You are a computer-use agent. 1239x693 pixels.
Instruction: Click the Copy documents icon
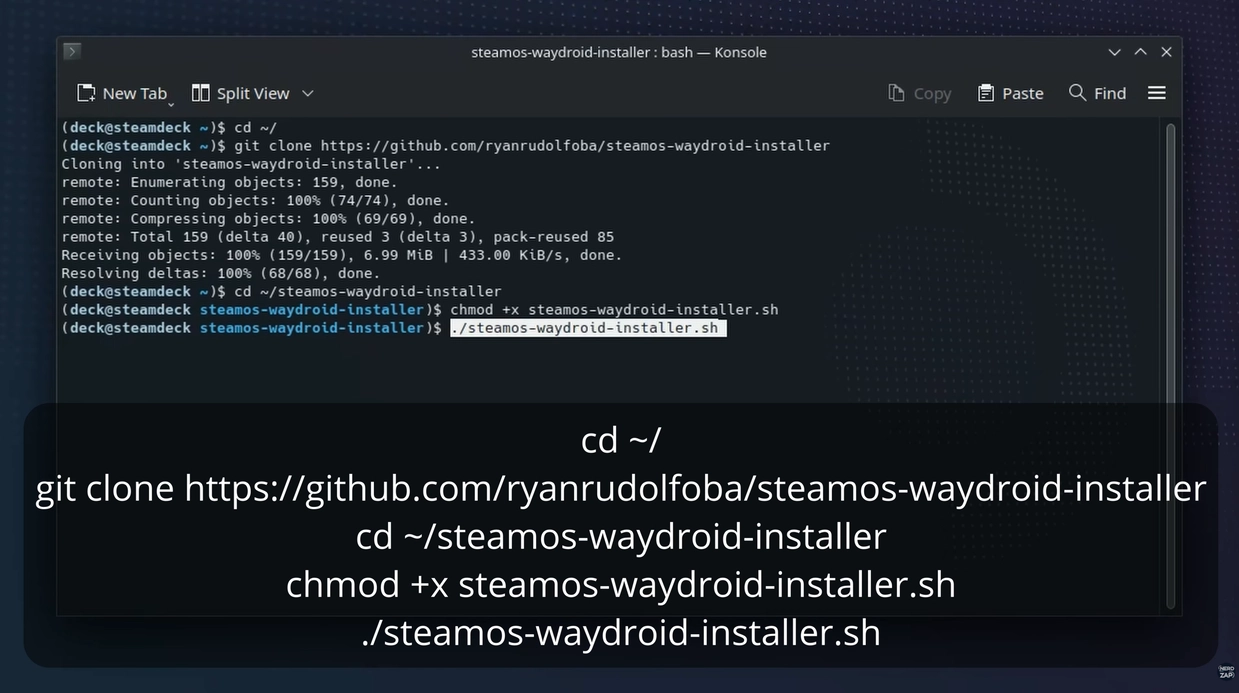(x=896, y=93)
